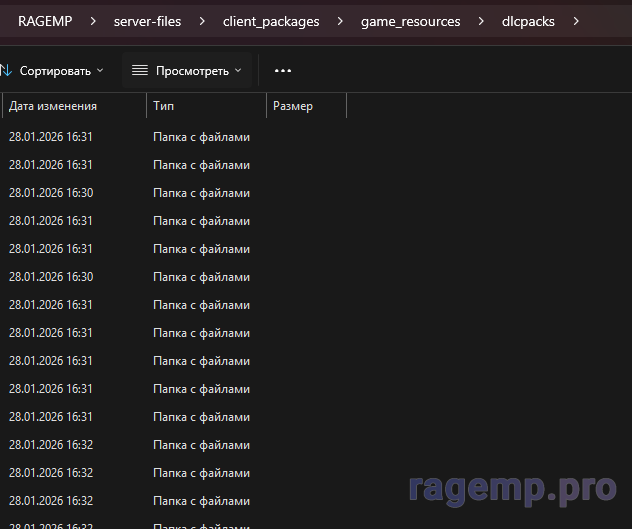Viewport: 632px width, 529px height.
Task: Open the three-dot more options menu
Action: click(x=283, y=71)
